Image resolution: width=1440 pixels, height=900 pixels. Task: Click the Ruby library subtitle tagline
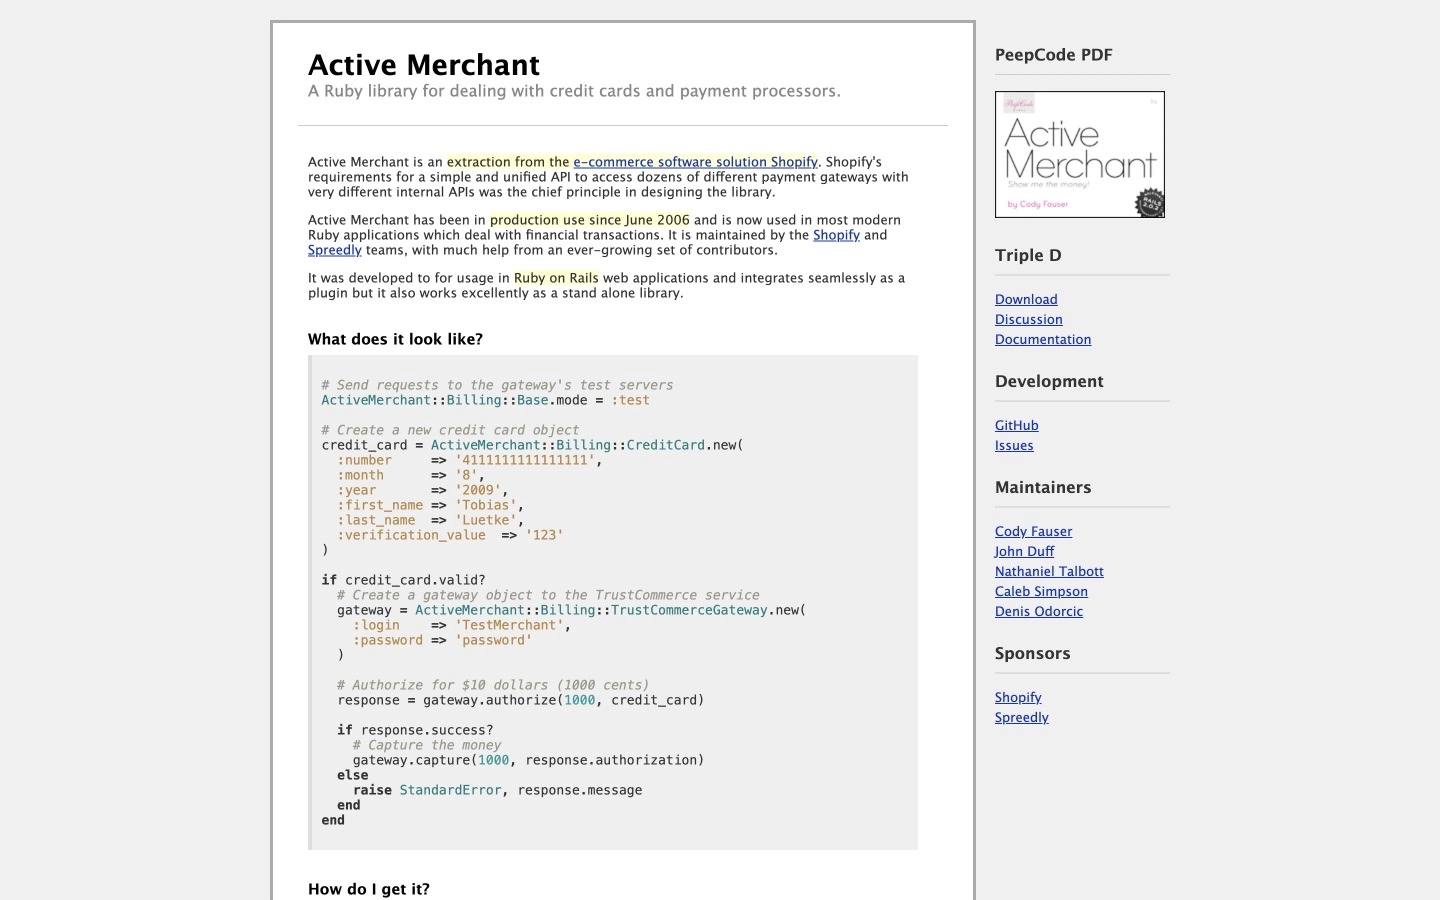[x=574, y=91]
